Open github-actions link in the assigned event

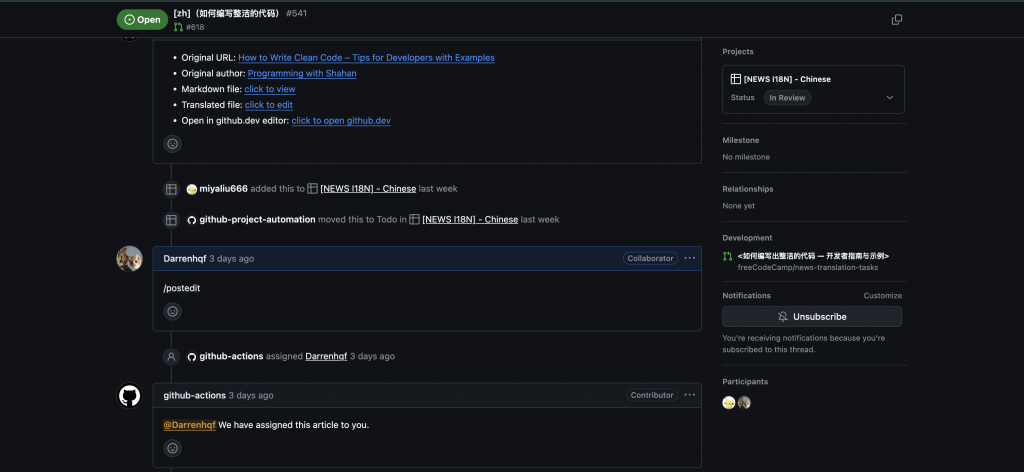coord(231,356)
